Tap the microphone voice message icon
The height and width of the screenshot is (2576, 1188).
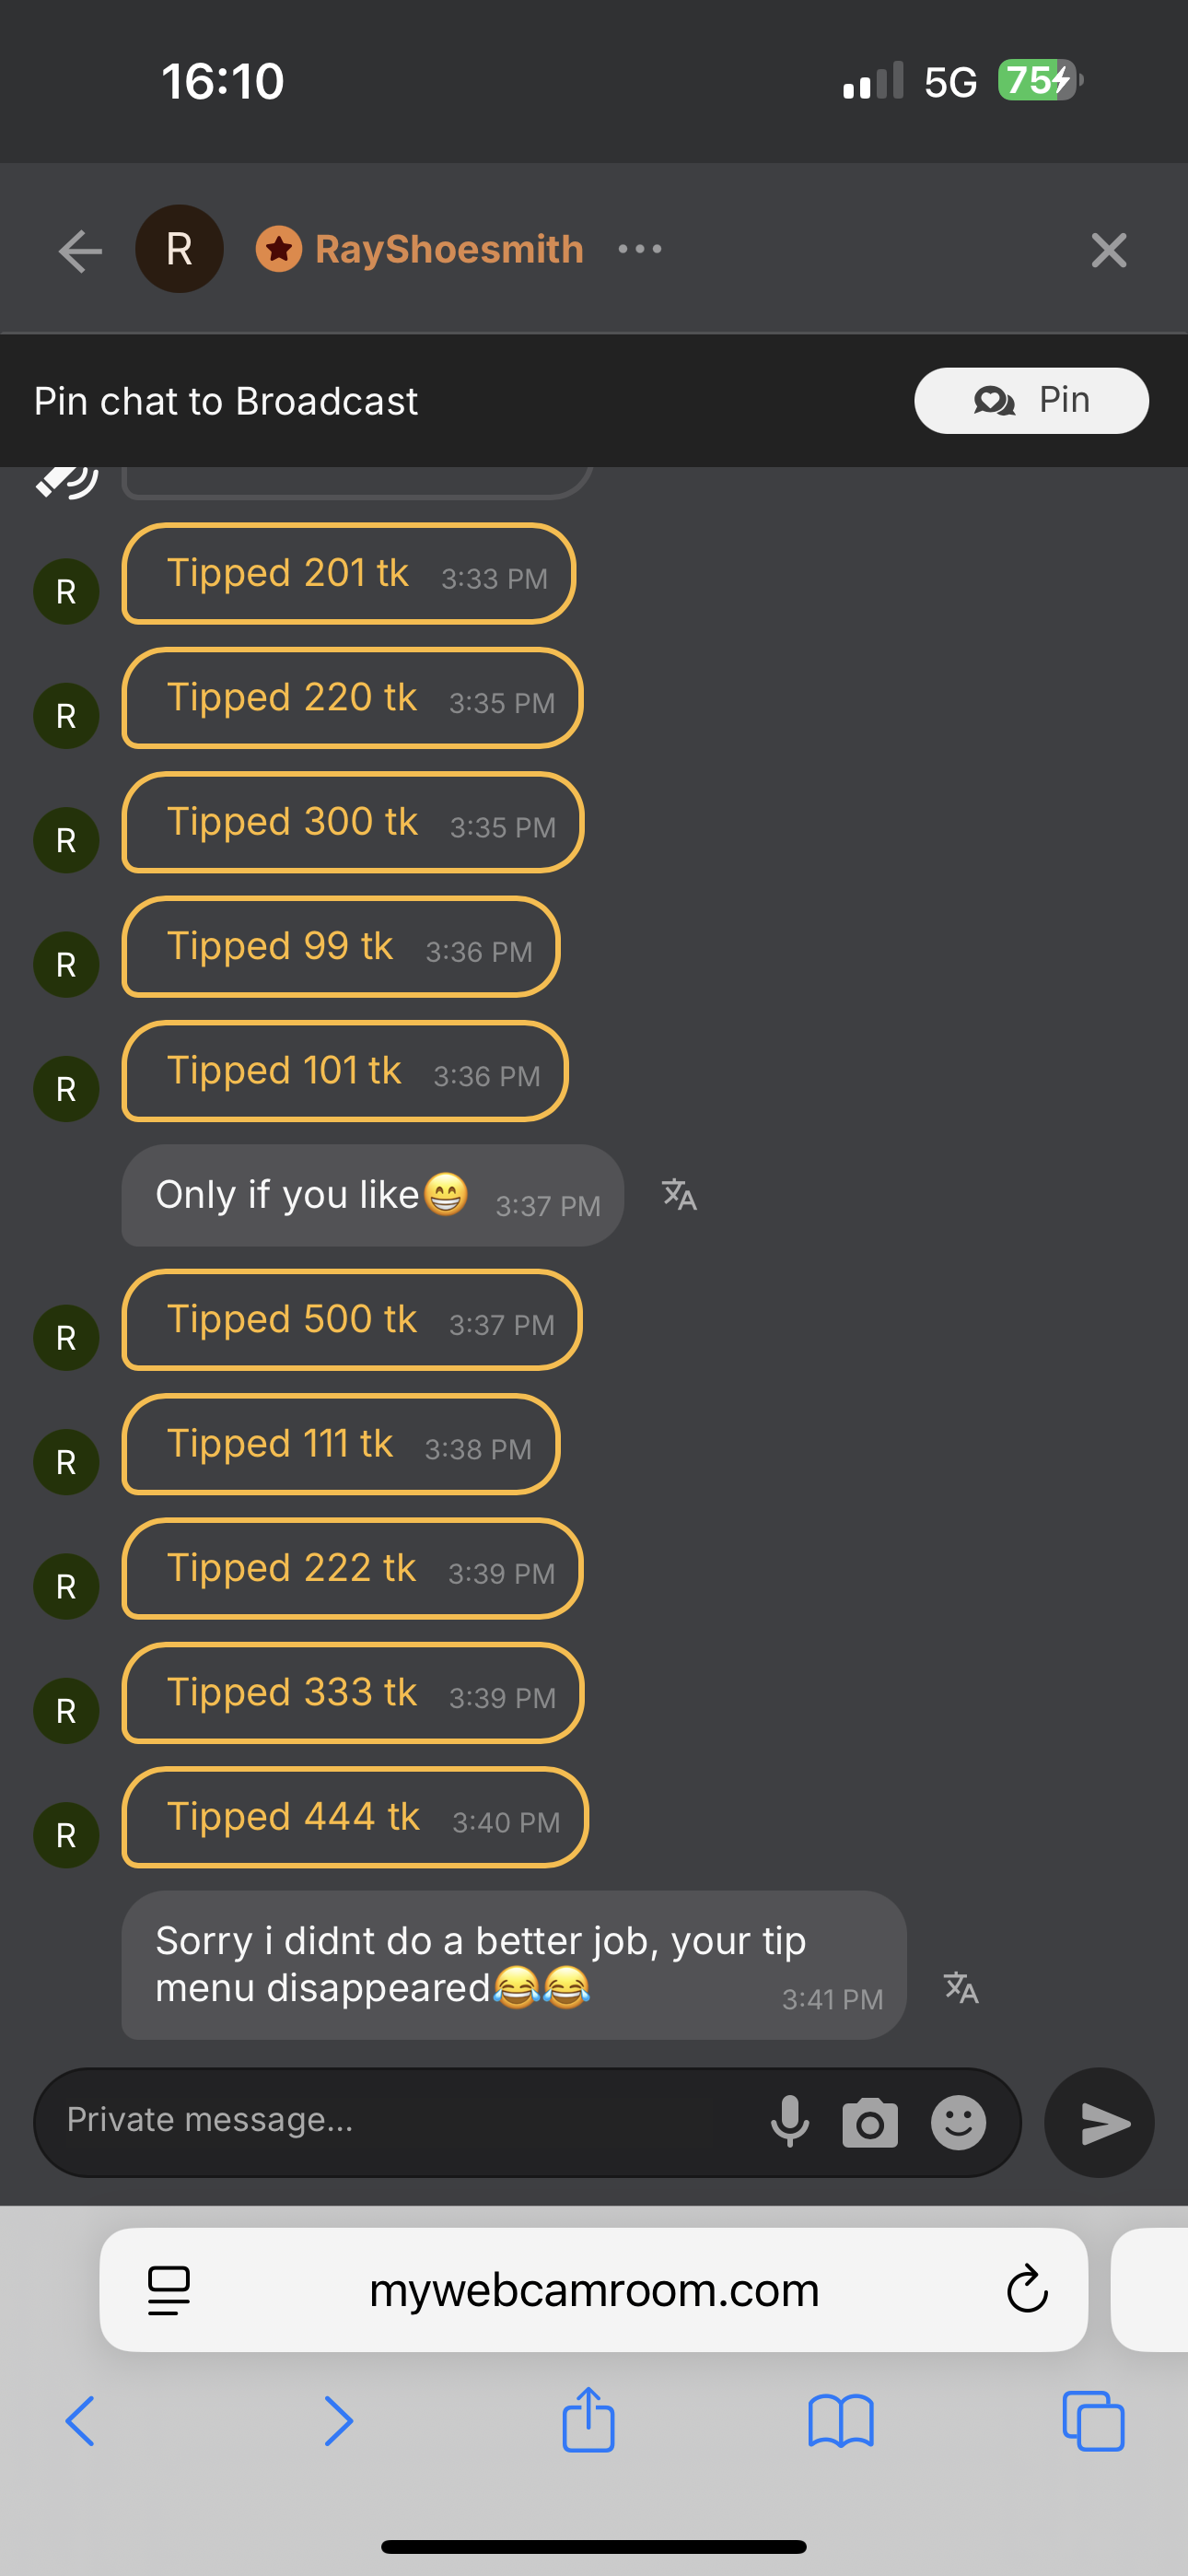(790, 2121)
